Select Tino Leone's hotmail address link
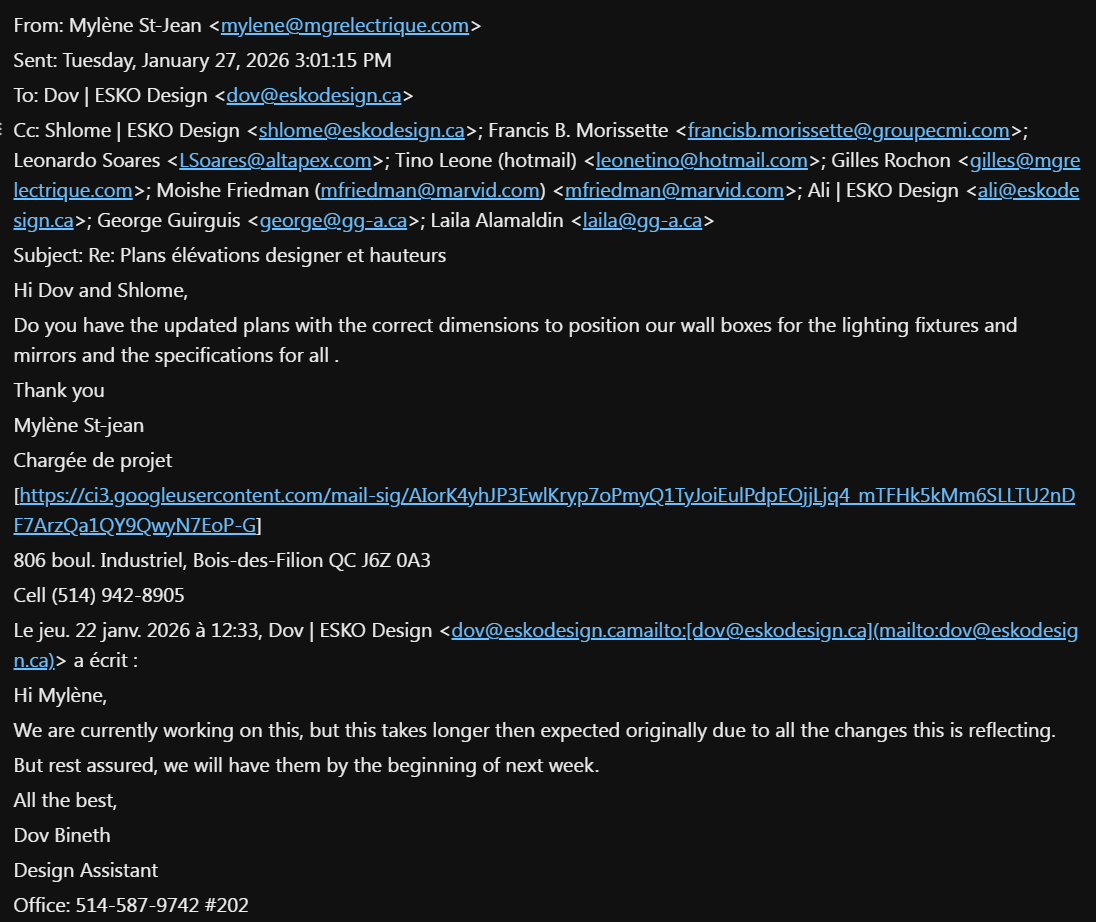Image resolution: width=1096 pixels, height=922 pixels. tap(701, 160)
